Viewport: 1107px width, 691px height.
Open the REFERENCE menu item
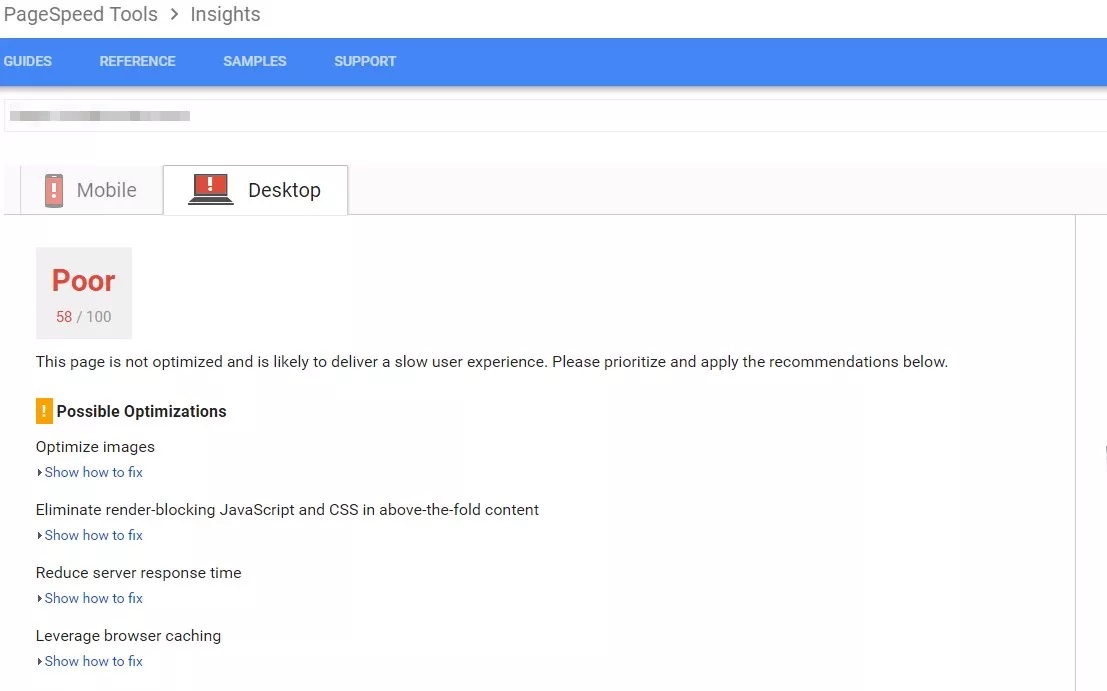coord(138,61)
